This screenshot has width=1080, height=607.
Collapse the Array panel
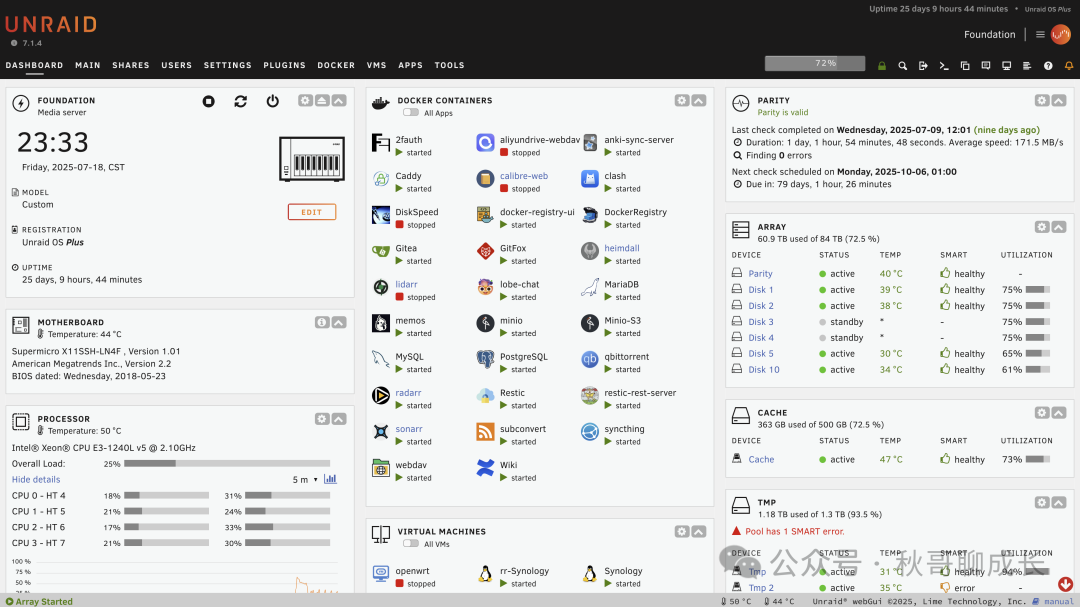coord(1059,227)
